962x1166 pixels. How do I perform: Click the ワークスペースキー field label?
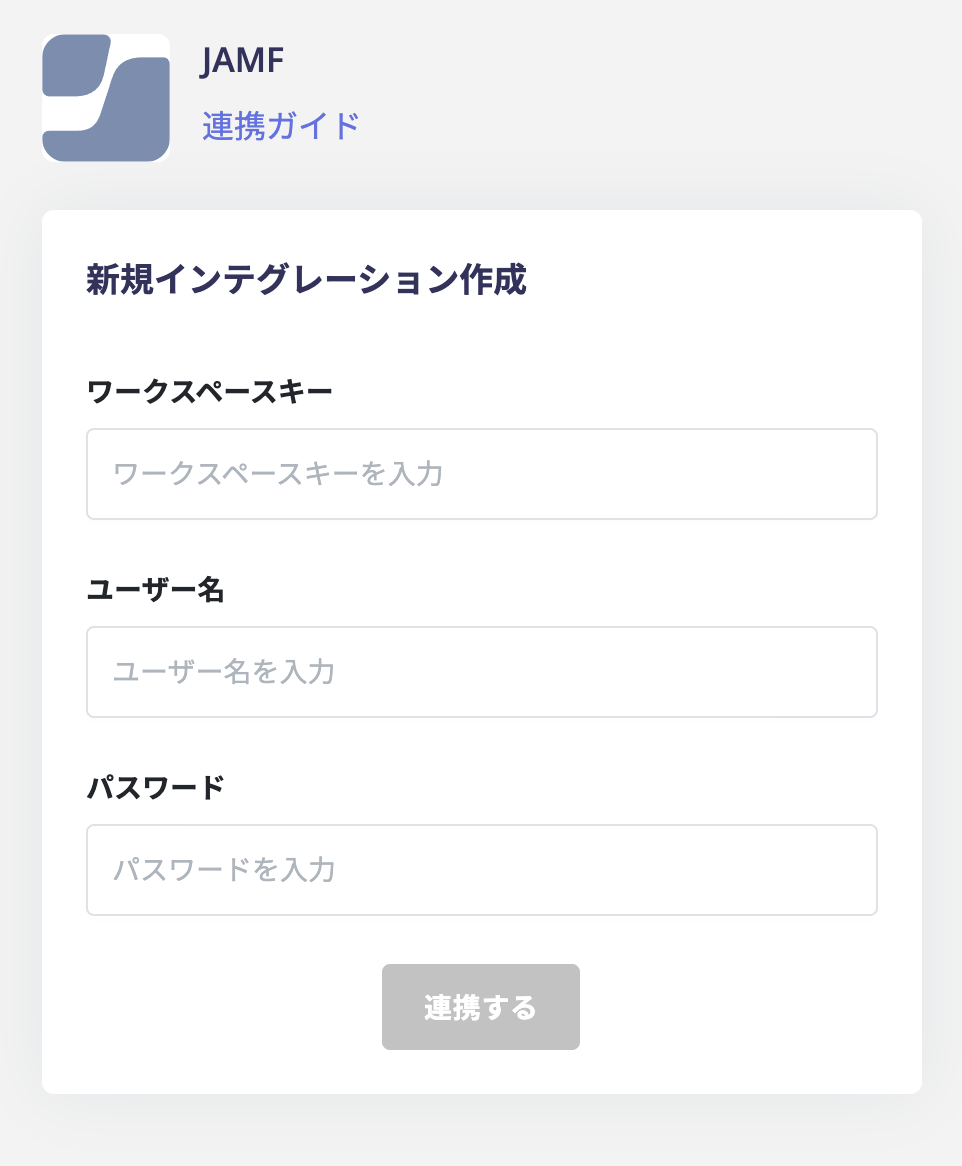(x=209, y=392)
